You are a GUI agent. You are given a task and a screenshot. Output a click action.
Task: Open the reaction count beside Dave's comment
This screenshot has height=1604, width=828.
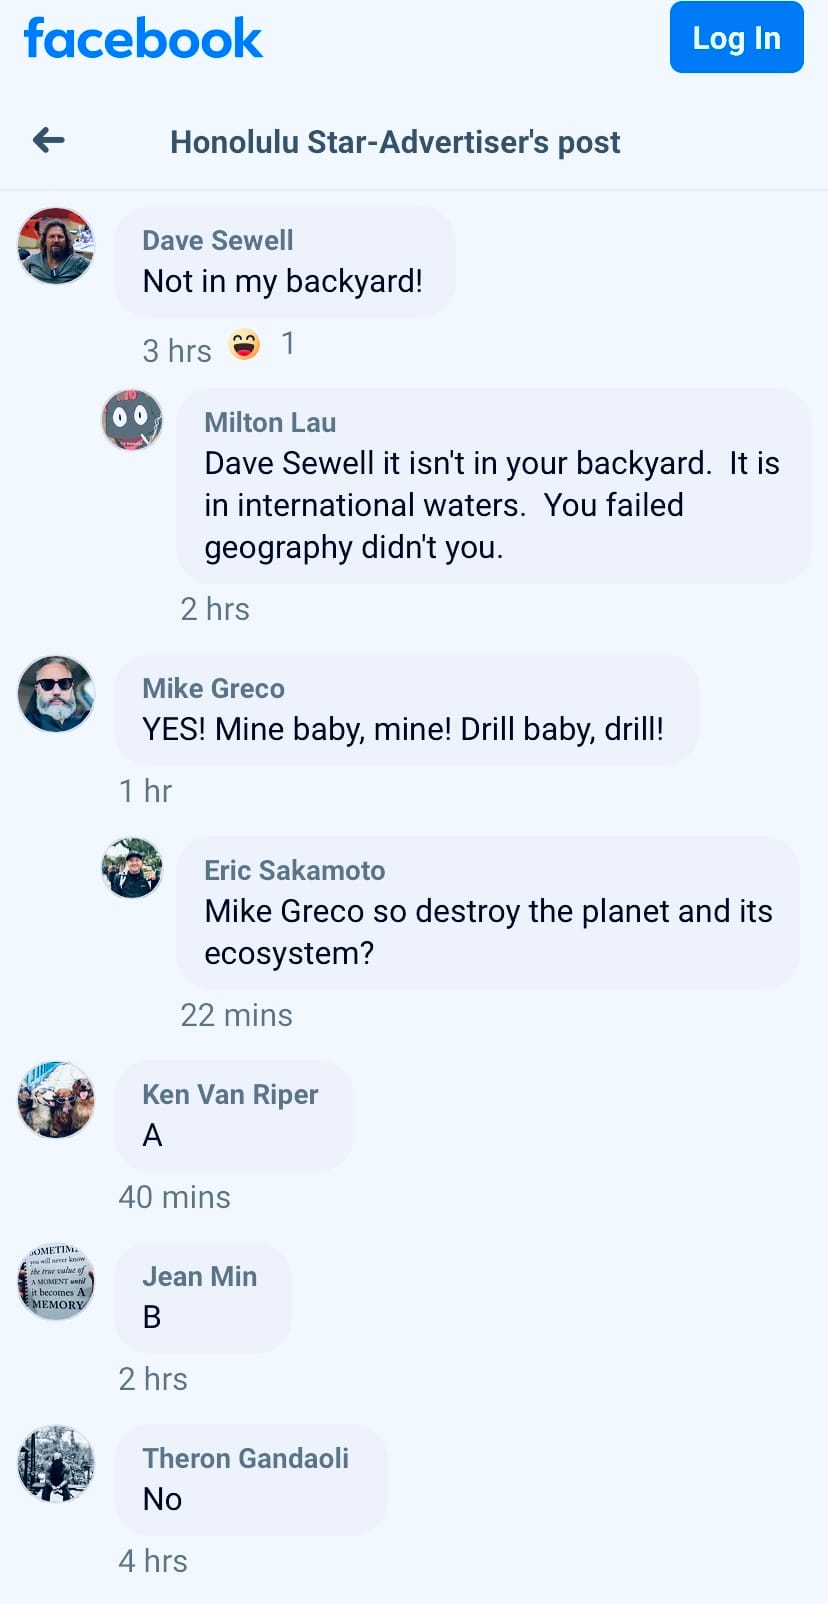(288, 344)
